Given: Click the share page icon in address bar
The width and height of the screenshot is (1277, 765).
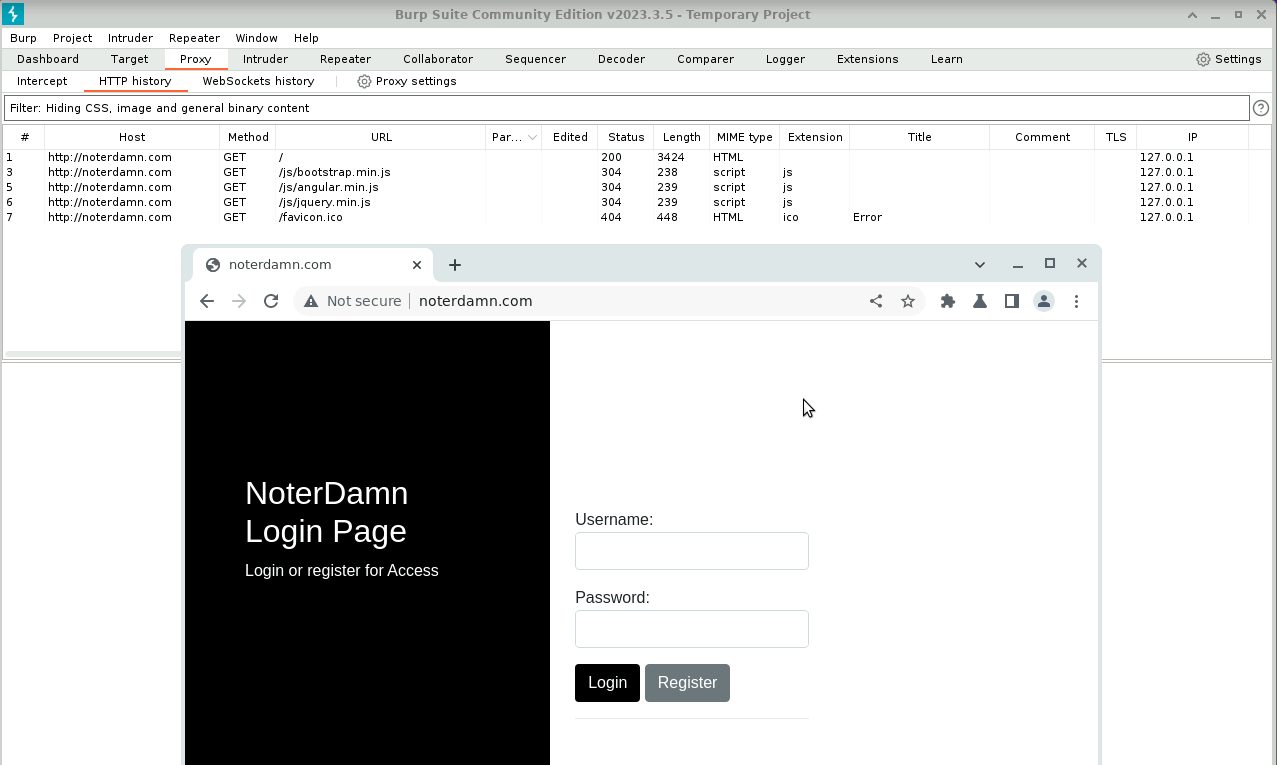Looking at the screenshot, I should tap(876, 301).
